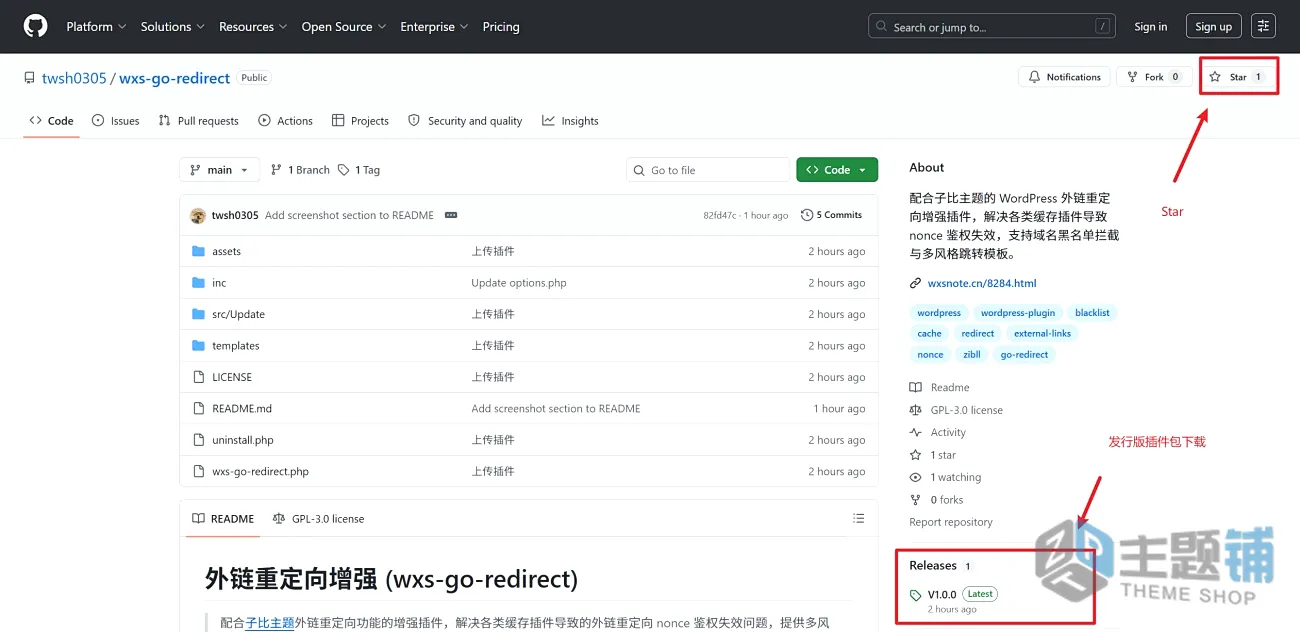View the 1 star stargazers link

click(933, 455)
